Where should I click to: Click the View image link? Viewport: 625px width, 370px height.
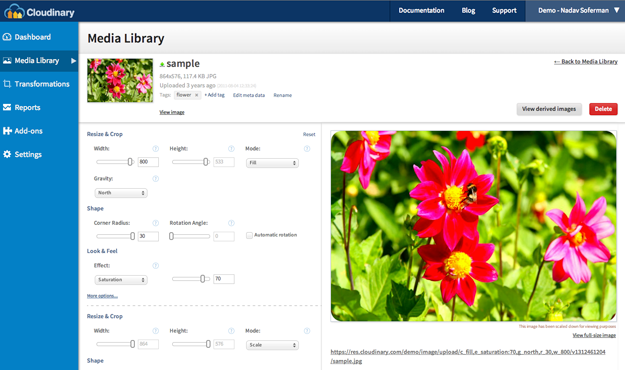coord(172,112)
